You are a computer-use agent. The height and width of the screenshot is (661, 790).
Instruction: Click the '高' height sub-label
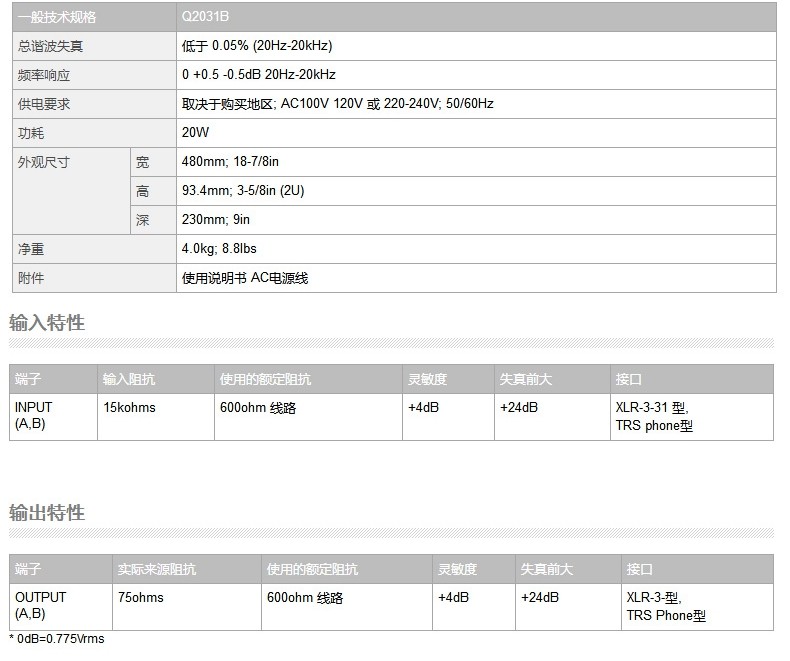click(154, 191)
